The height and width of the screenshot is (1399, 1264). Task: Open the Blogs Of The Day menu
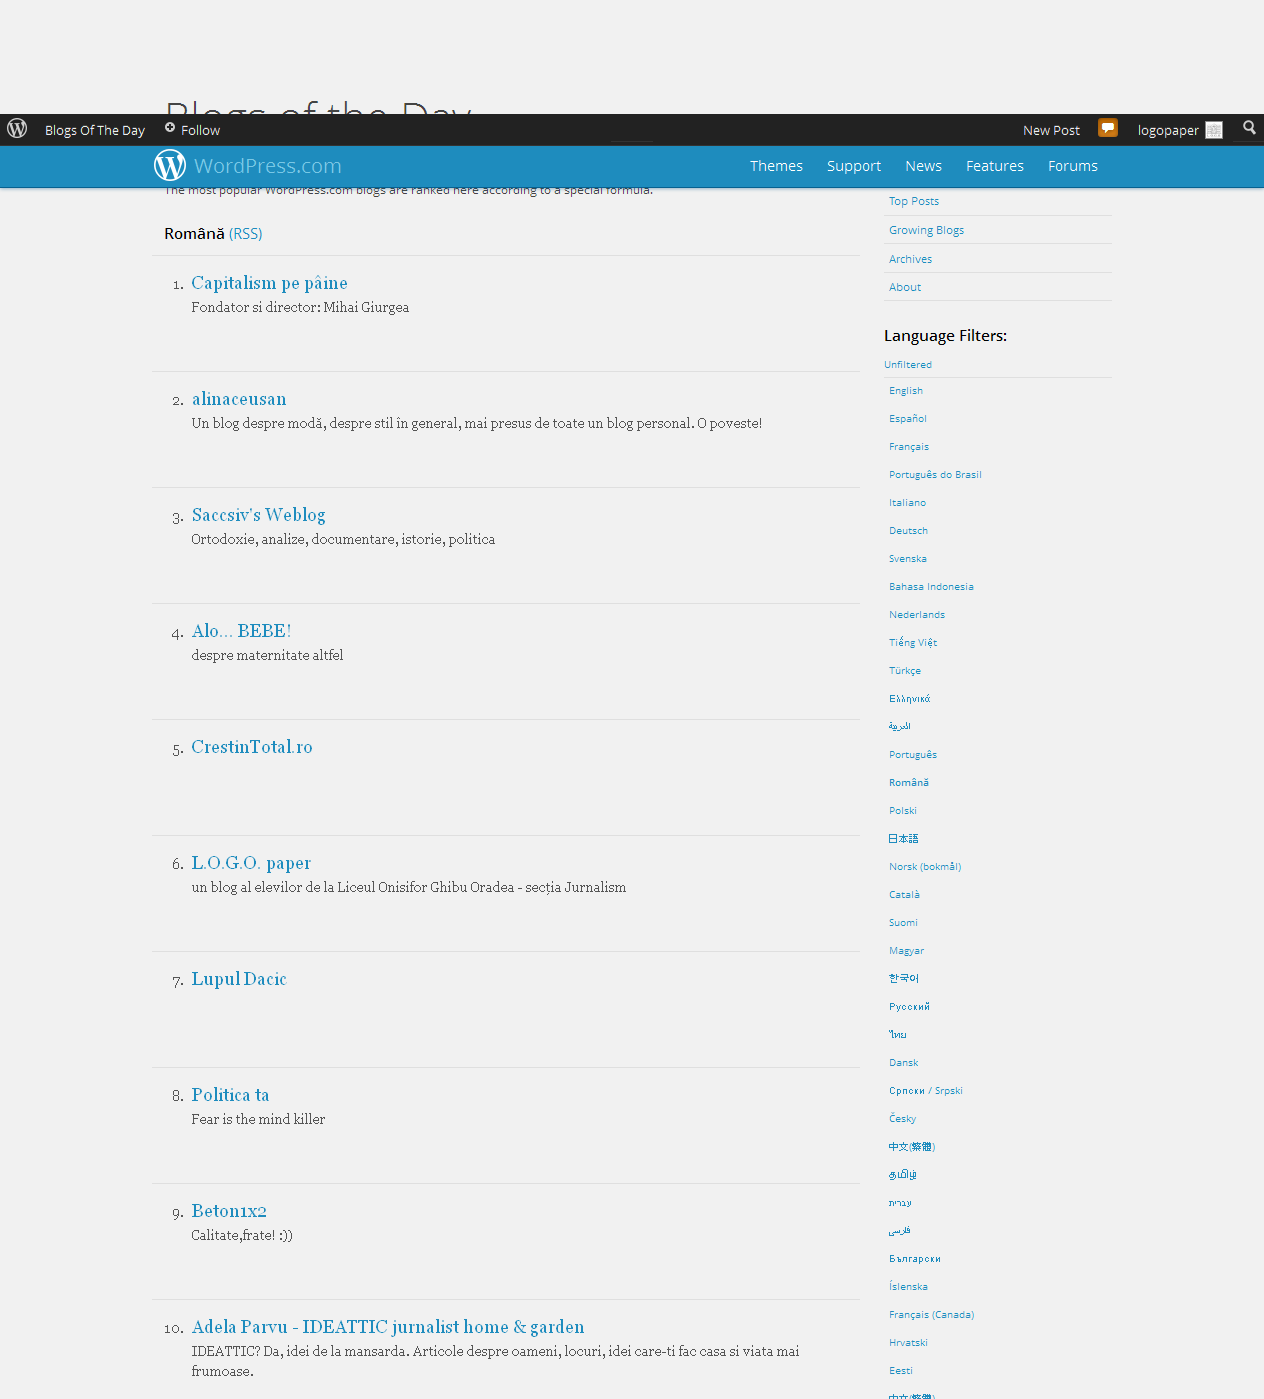coord(94,130)
